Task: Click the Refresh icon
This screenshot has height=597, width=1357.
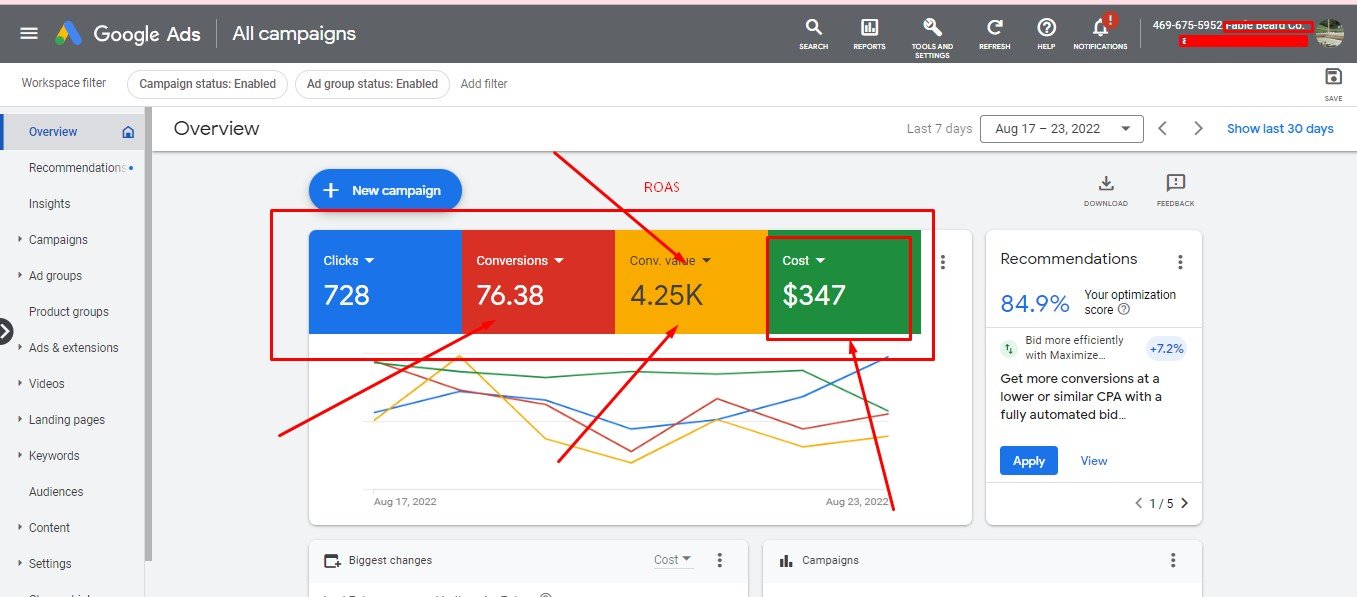Action: (x=994, y=28)
